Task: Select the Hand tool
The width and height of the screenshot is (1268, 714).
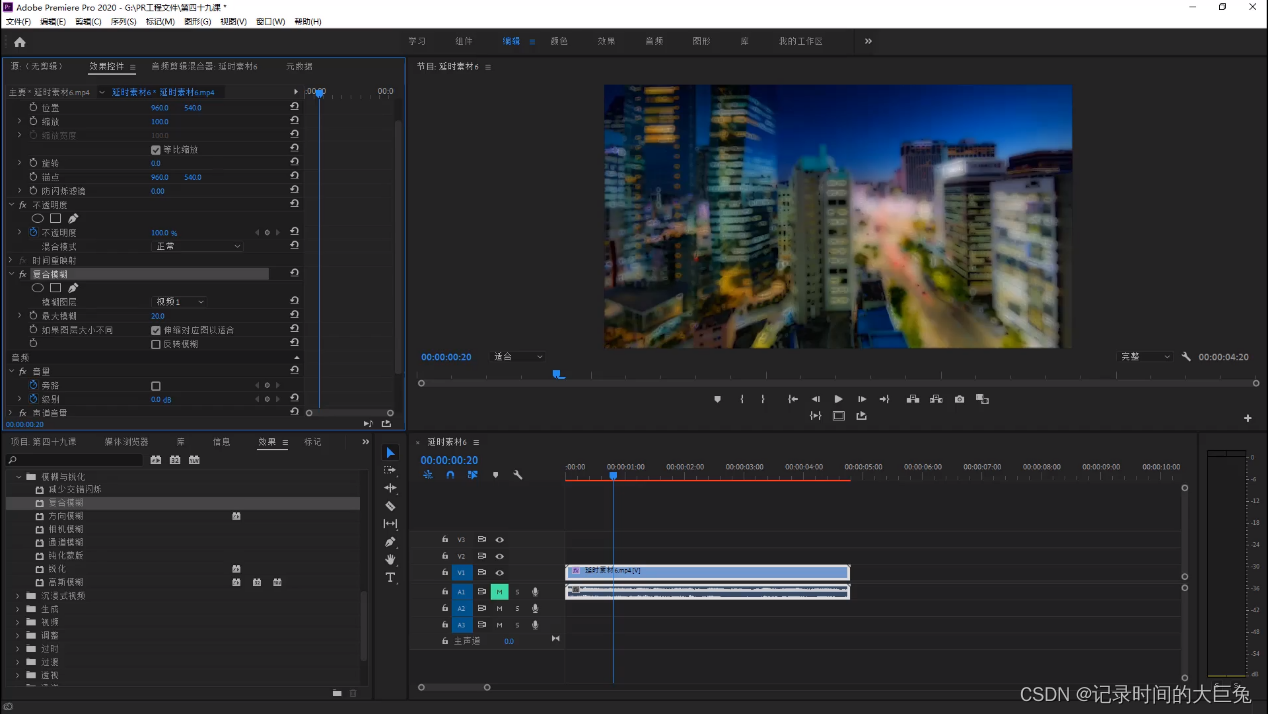Action: point(390,560)
